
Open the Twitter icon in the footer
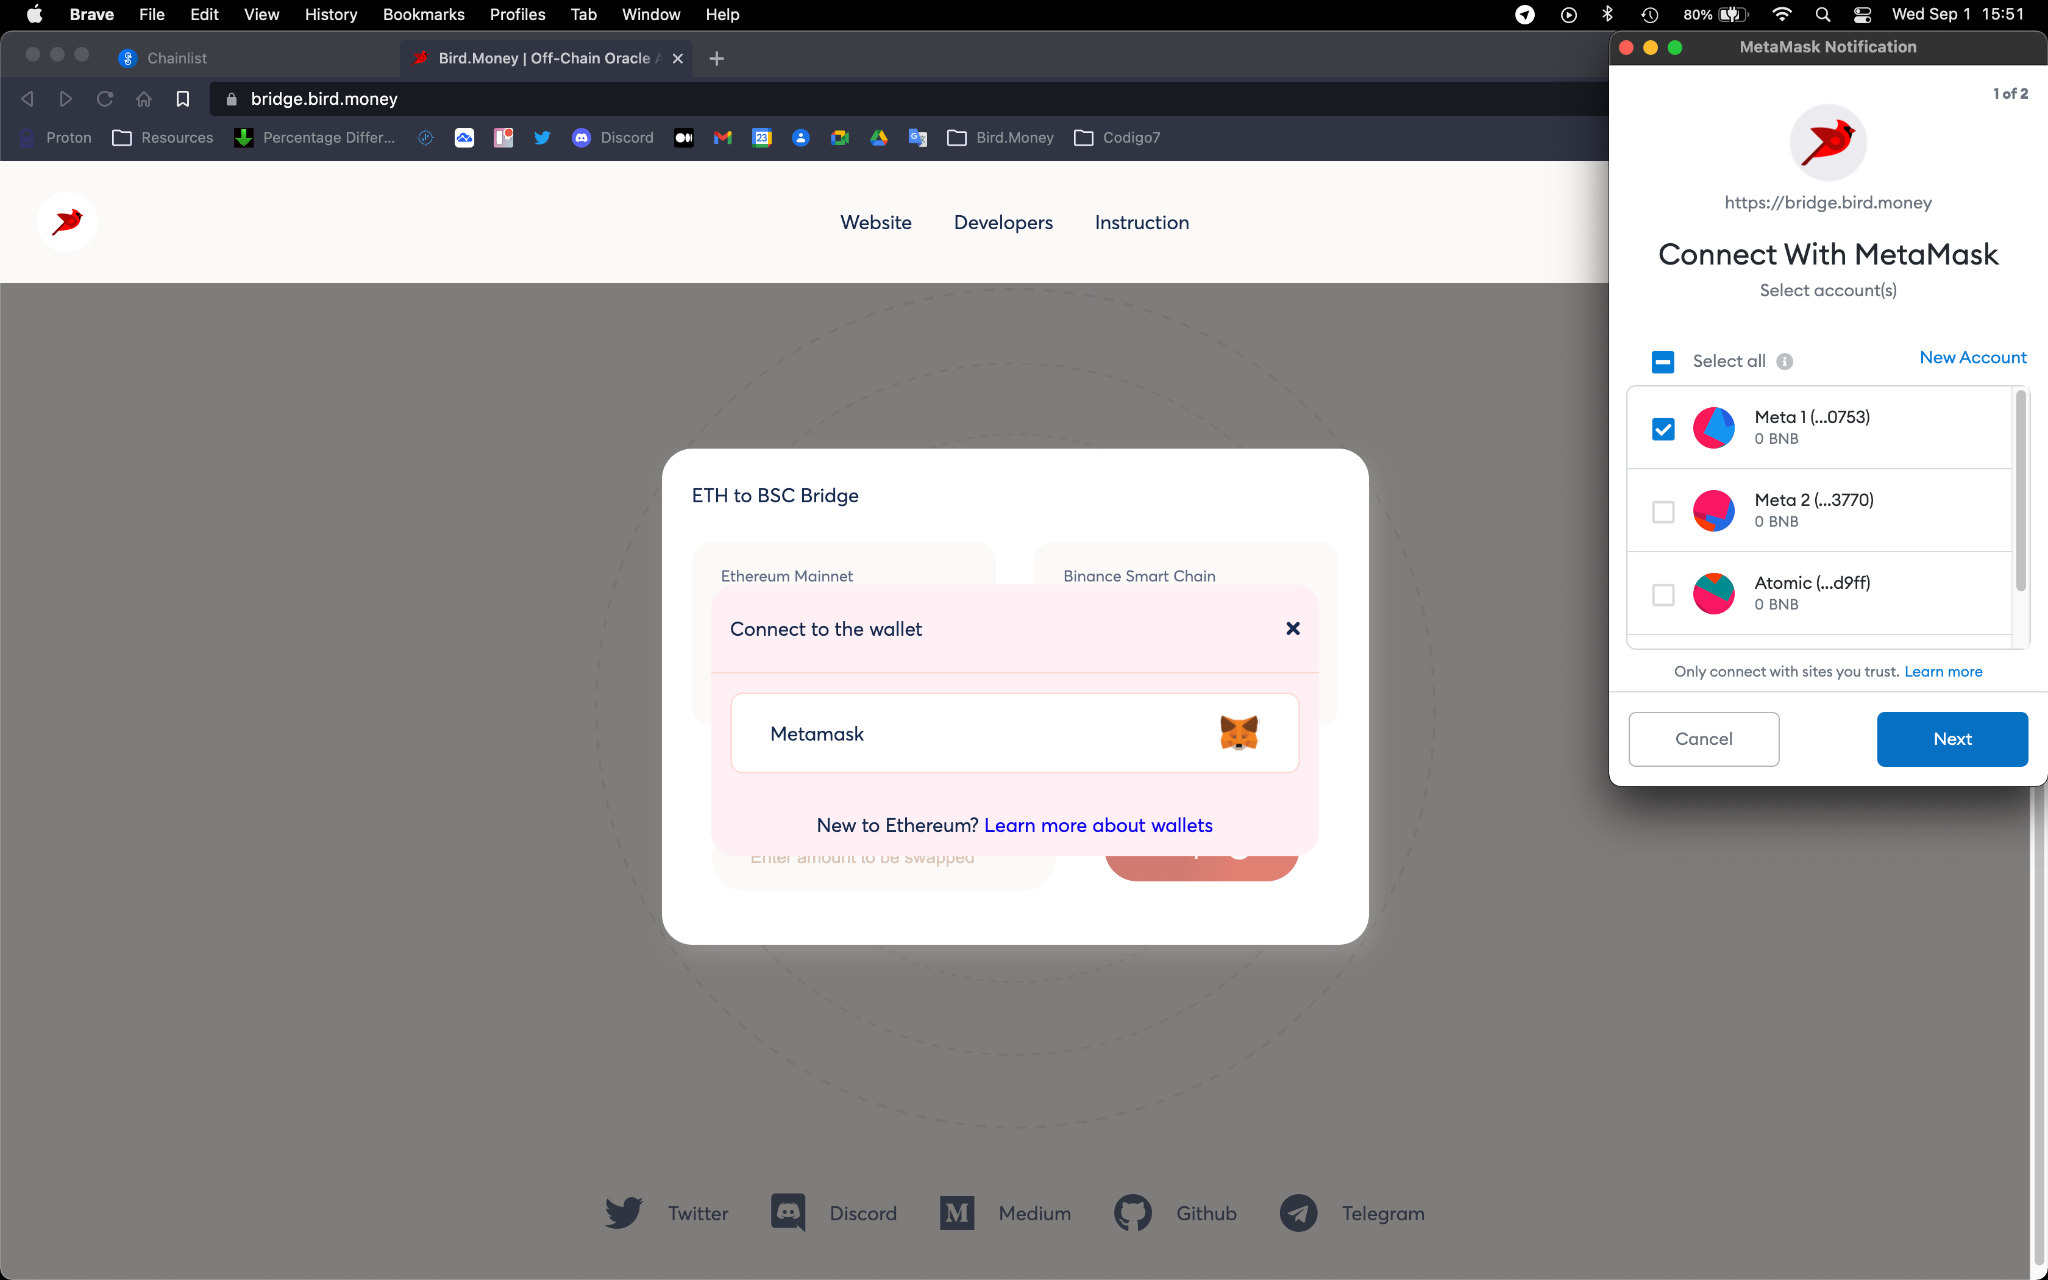click(624, 1213)
